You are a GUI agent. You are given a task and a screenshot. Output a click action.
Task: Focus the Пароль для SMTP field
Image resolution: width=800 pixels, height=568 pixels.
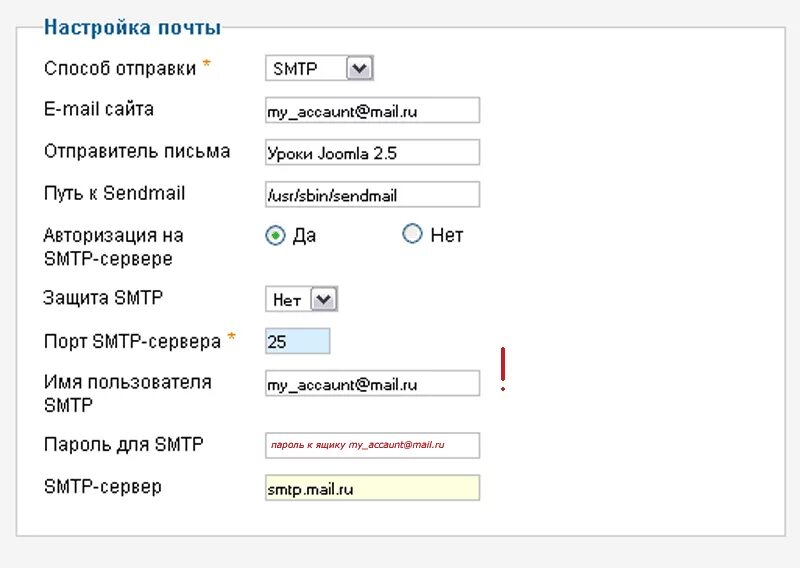(x=372, y=445)
